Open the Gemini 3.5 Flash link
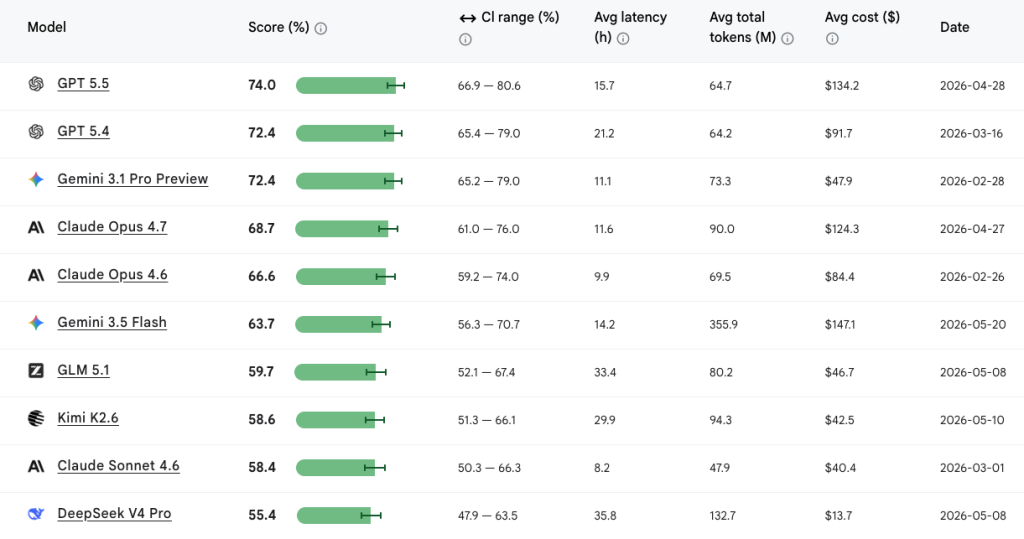The width and height of the screenshot is (1024, 539). pos(112,322)
